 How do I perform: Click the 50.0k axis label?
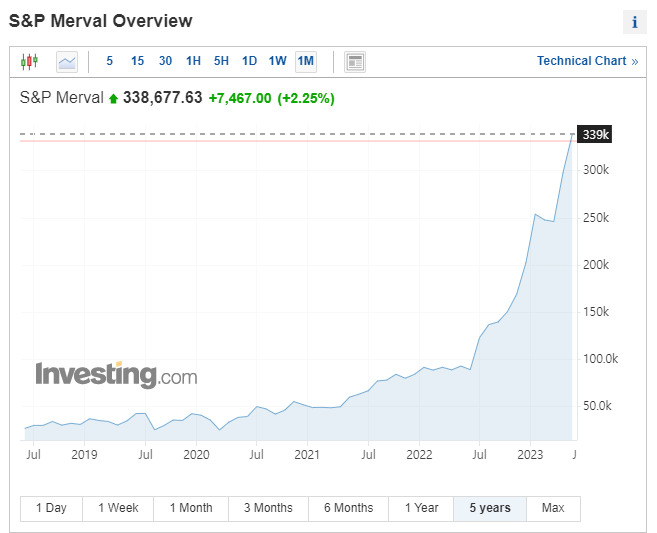coord(597,406)
